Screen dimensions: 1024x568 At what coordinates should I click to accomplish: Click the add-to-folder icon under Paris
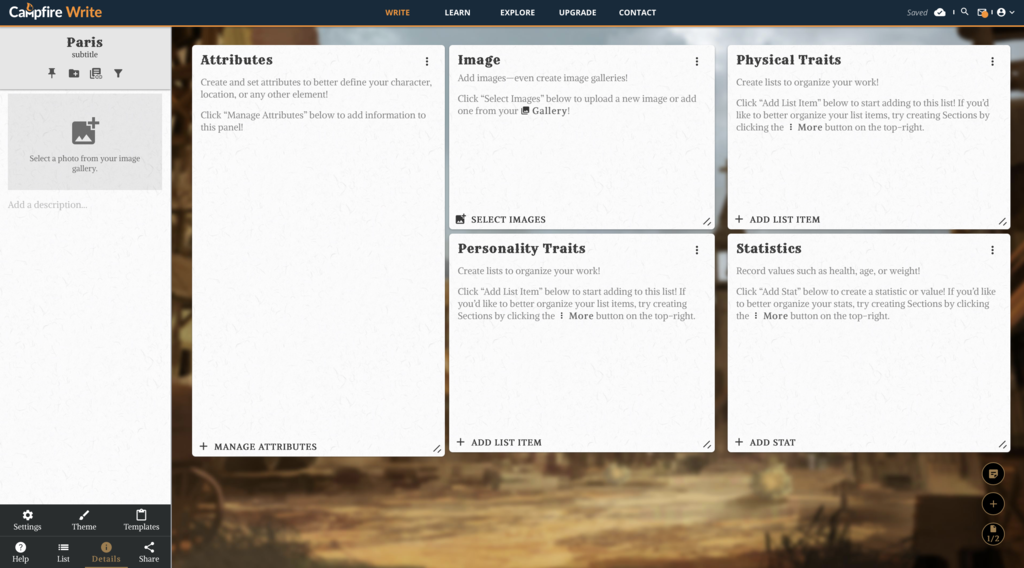tap(74, 73)
